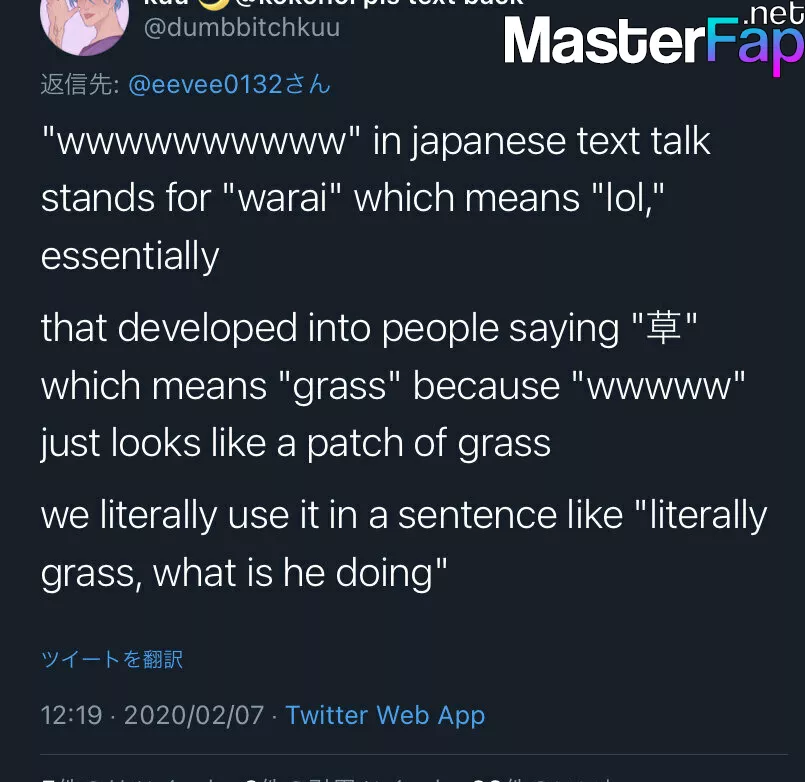
Task: Click the 草 kanji character
Action: (x=664, y=328)
